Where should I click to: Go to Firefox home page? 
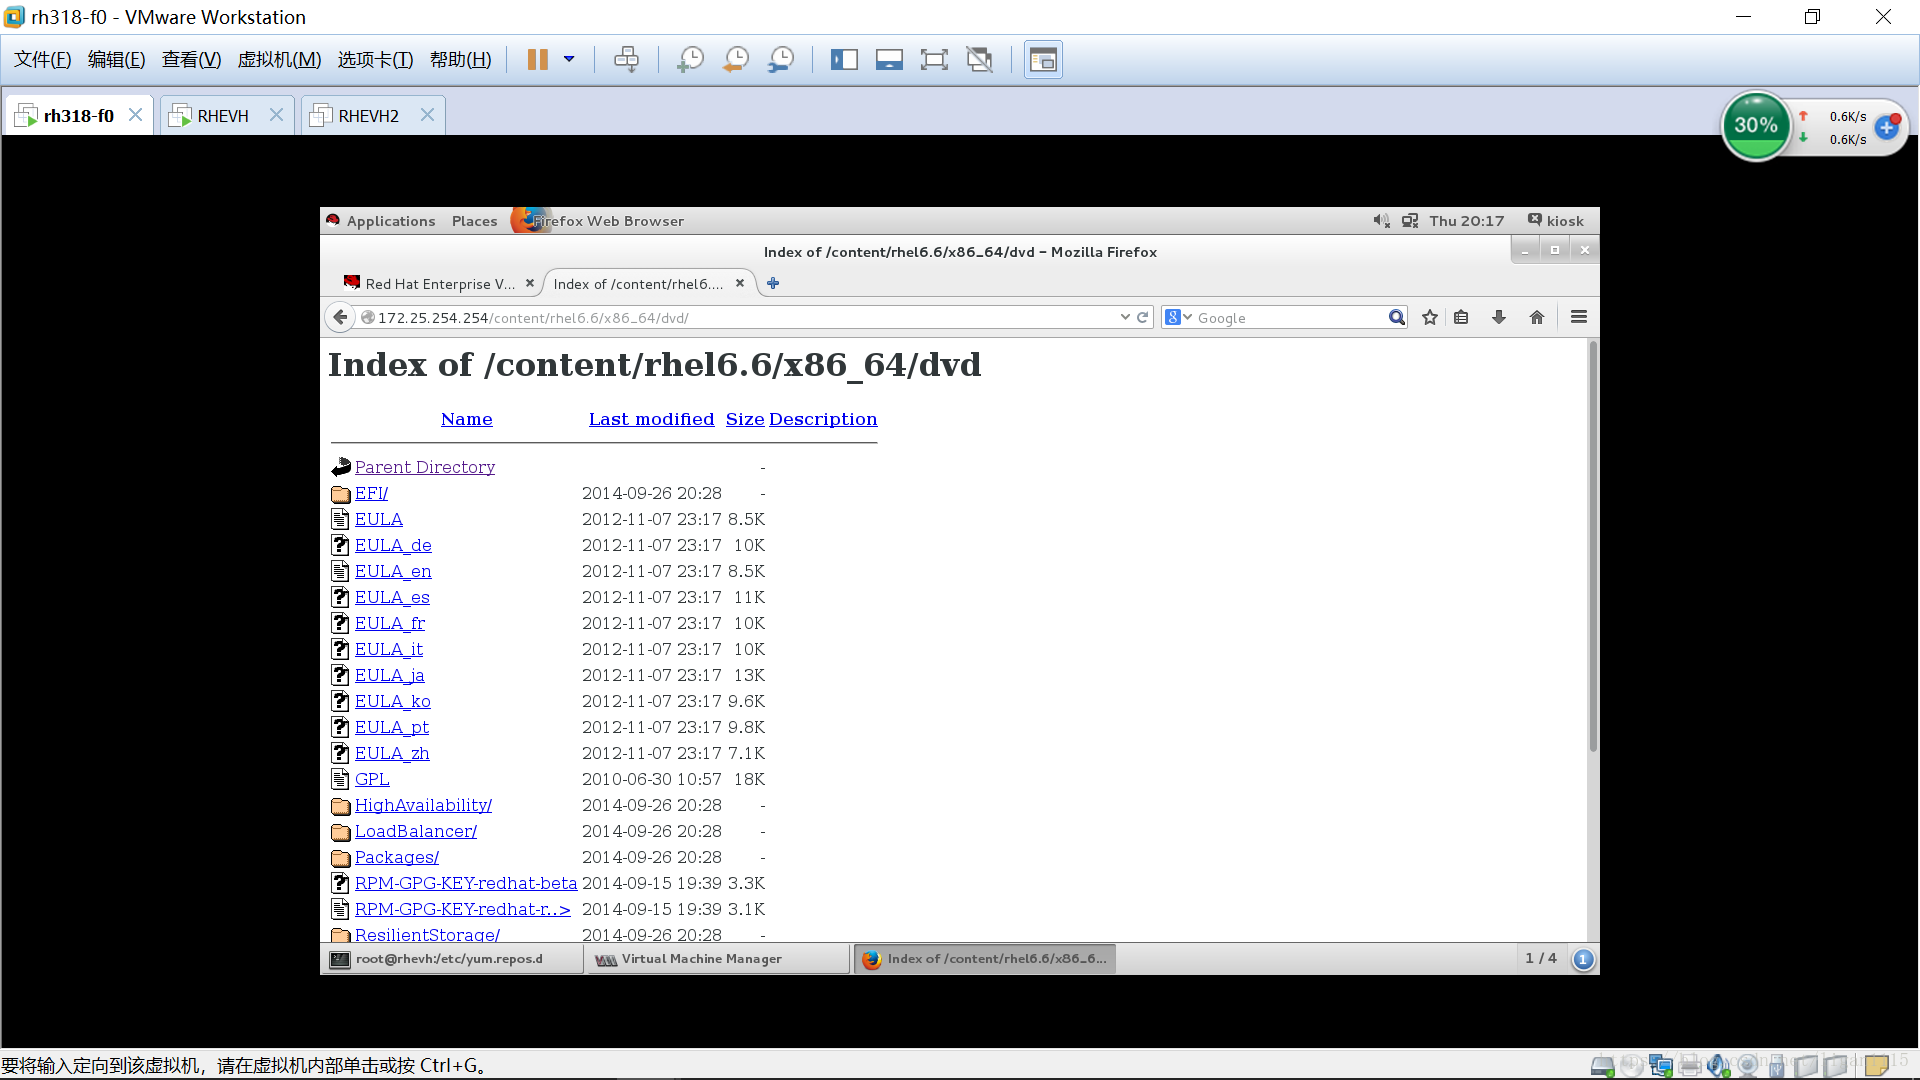coord(1537,317)
